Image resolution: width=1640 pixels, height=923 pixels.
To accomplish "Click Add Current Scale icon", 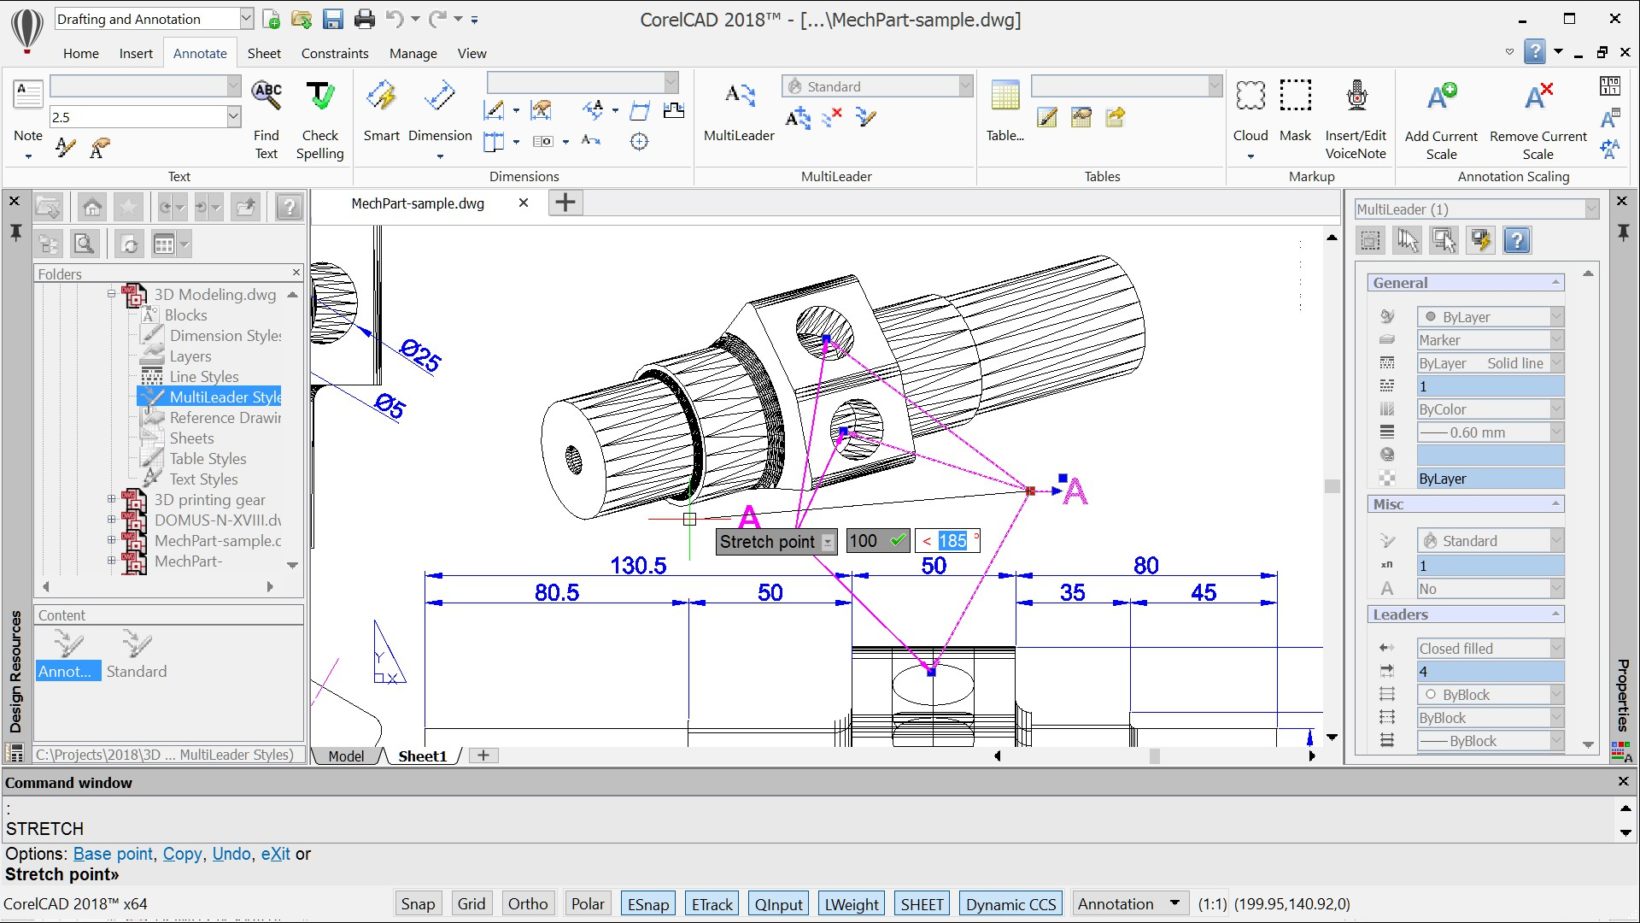I will [1440, 97].
